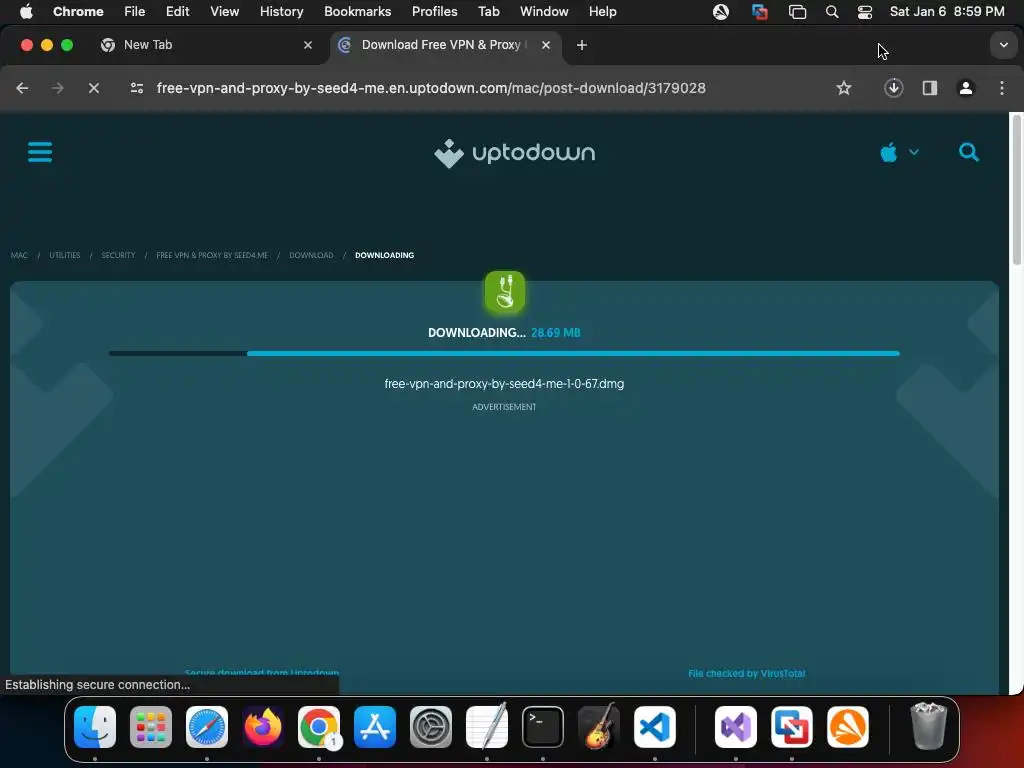Open Control Center in menu bar
Image resolution: width=1024 pixels, height=768 pixels.
(x=865, y=12)
